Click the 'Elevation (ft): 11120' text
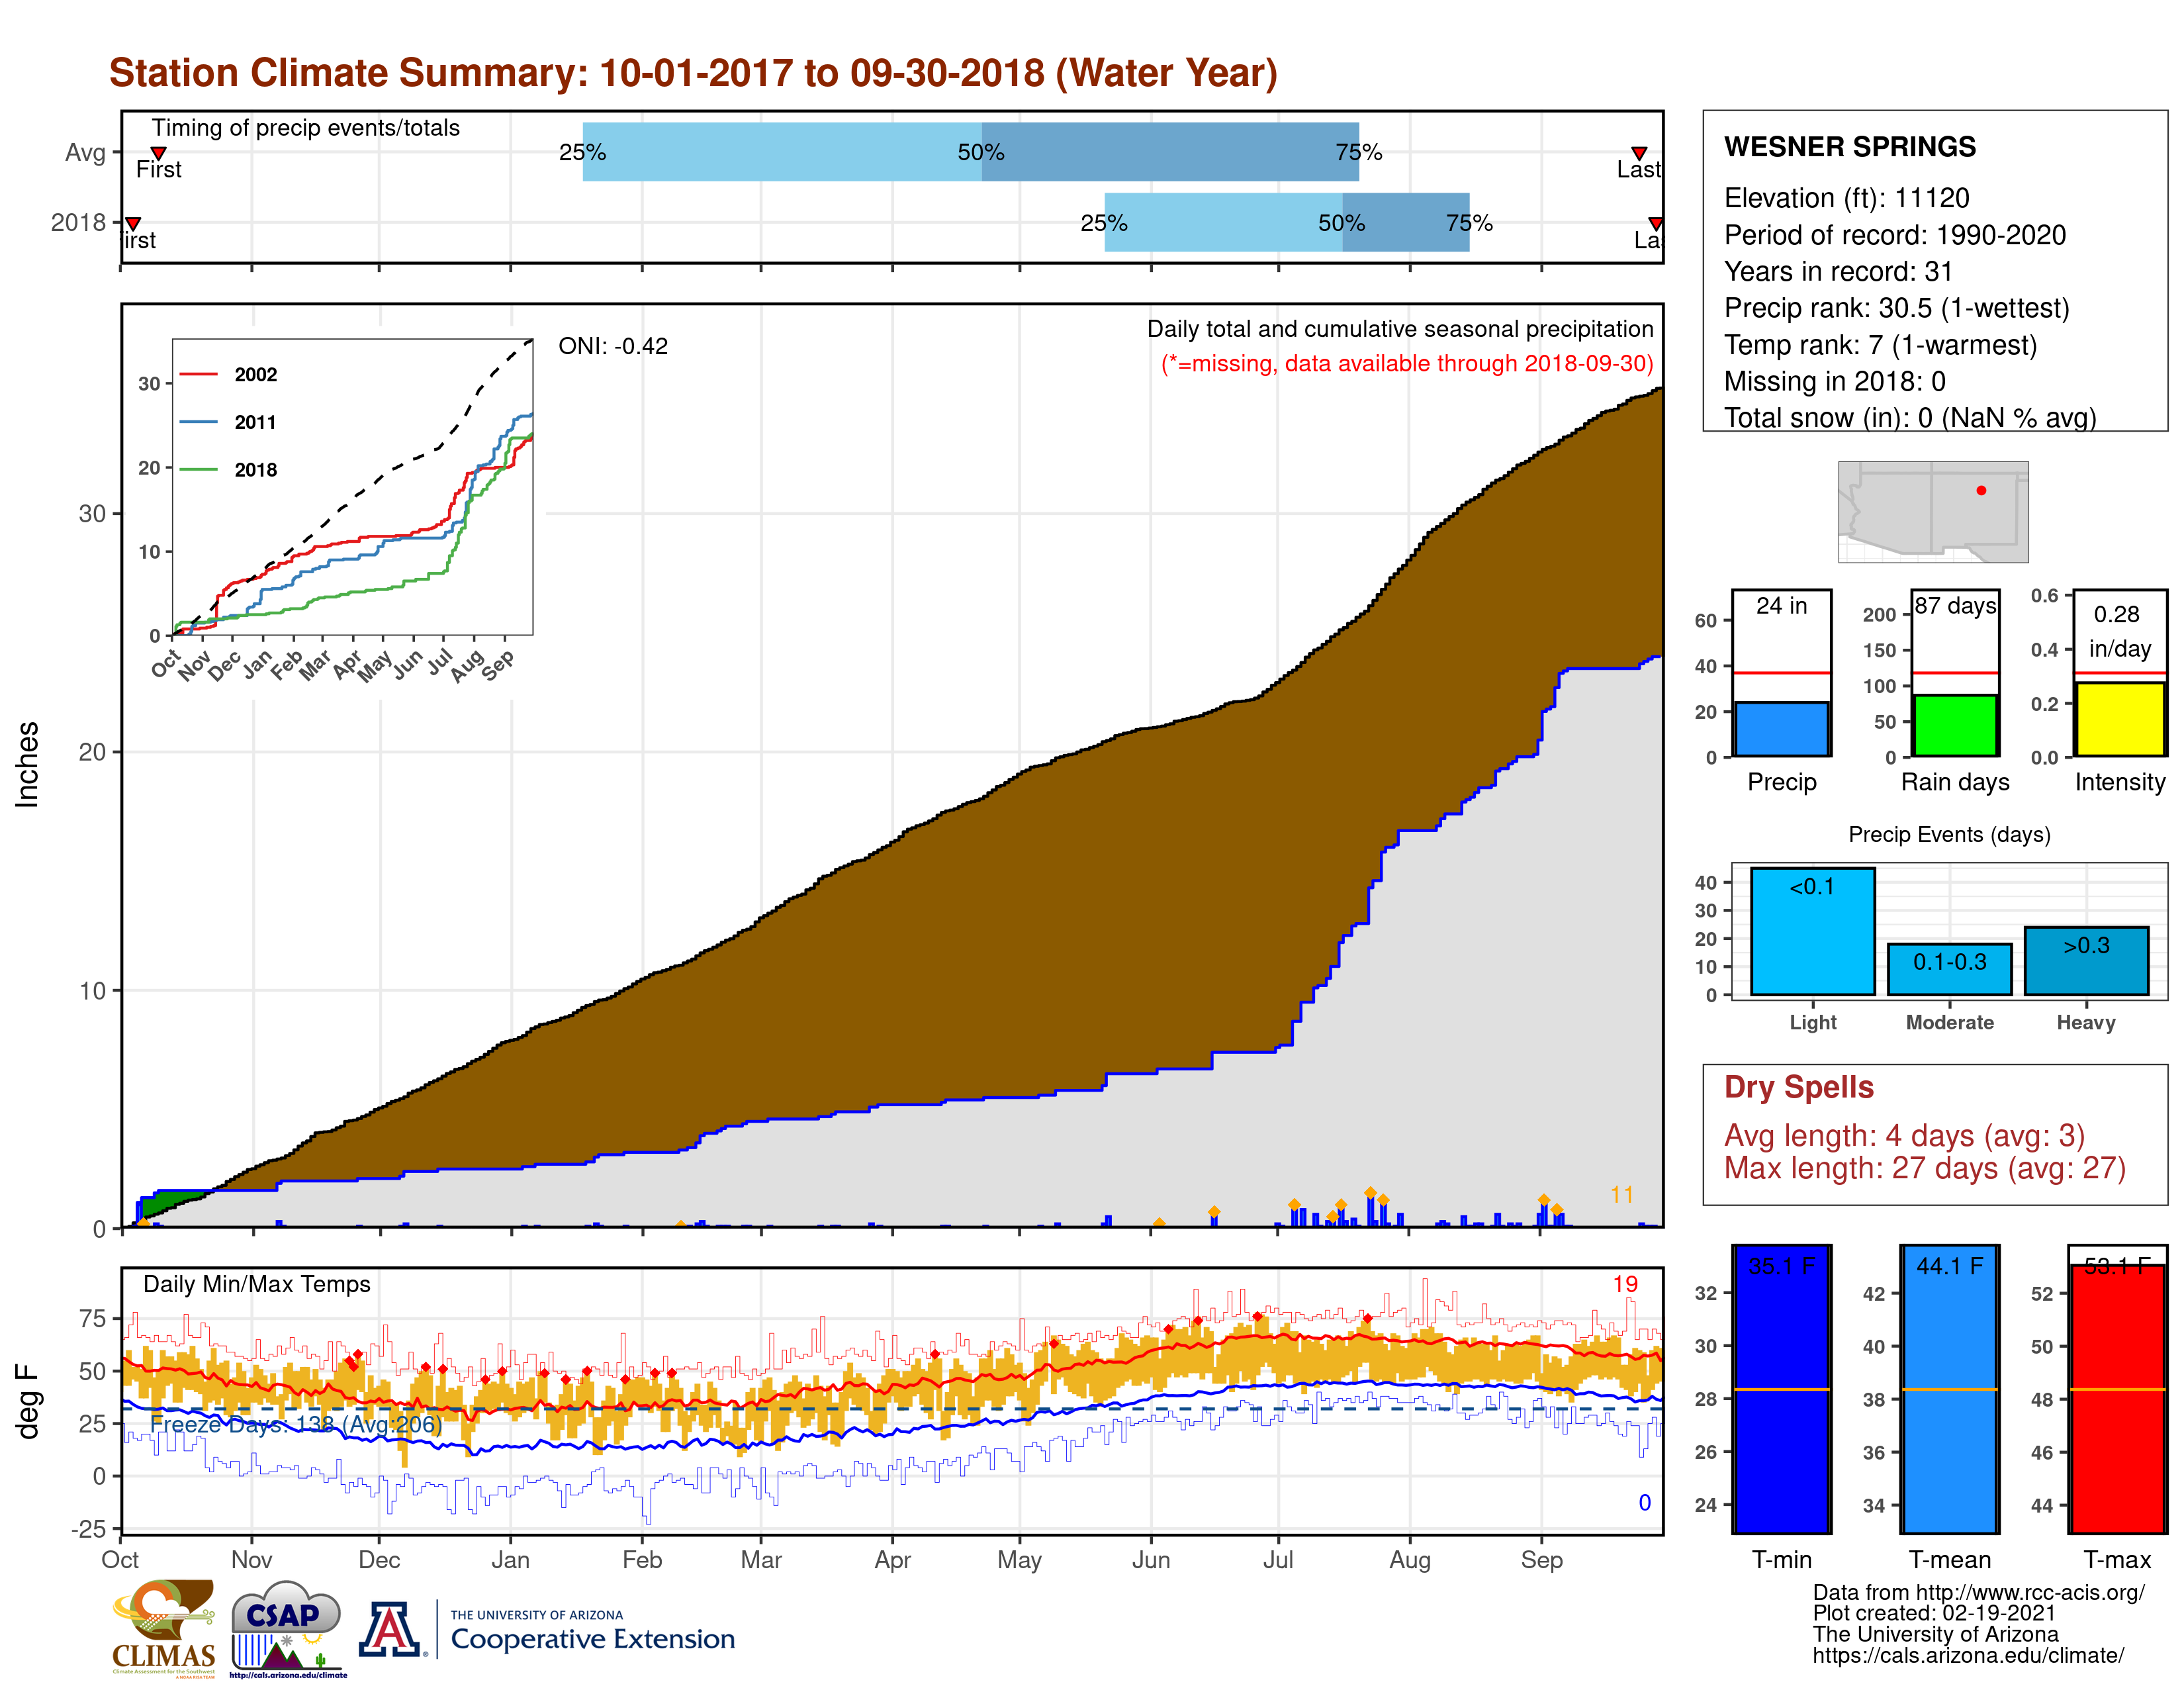This screenshot has width=2184, height=1688. click(1847, 198)
